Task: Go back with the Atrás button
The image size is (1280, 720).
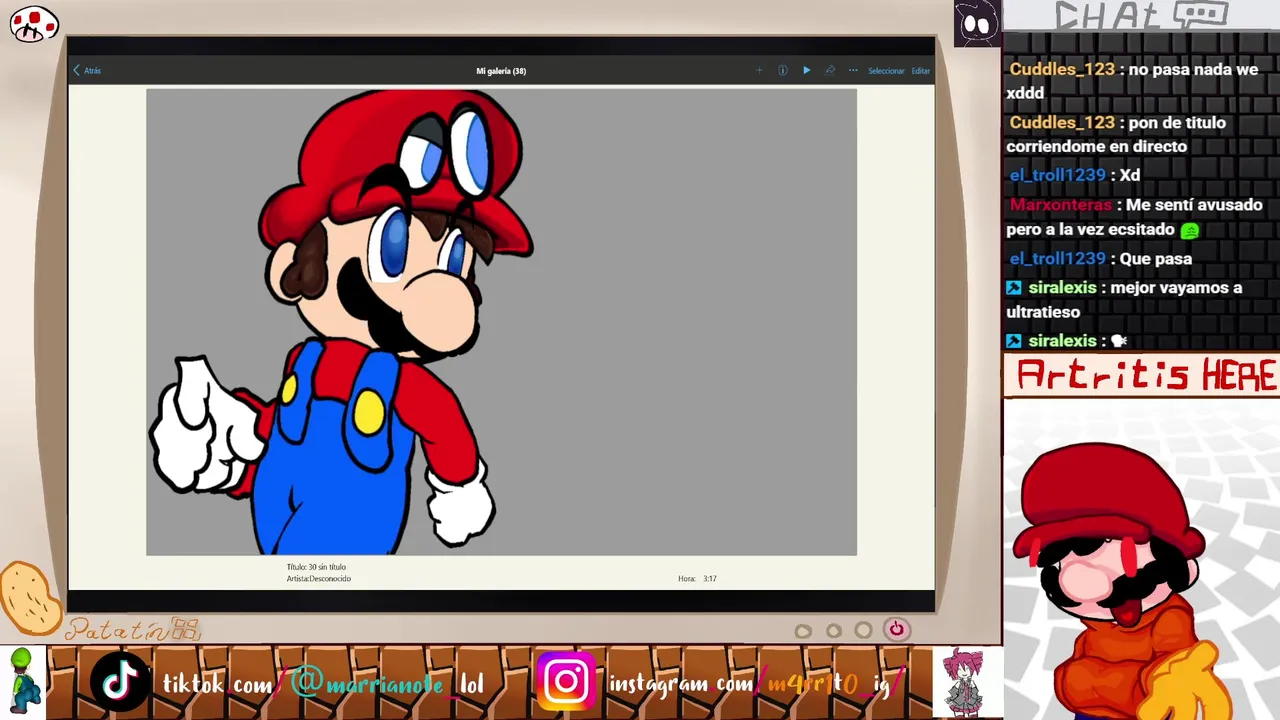Action: coord(87,71)
